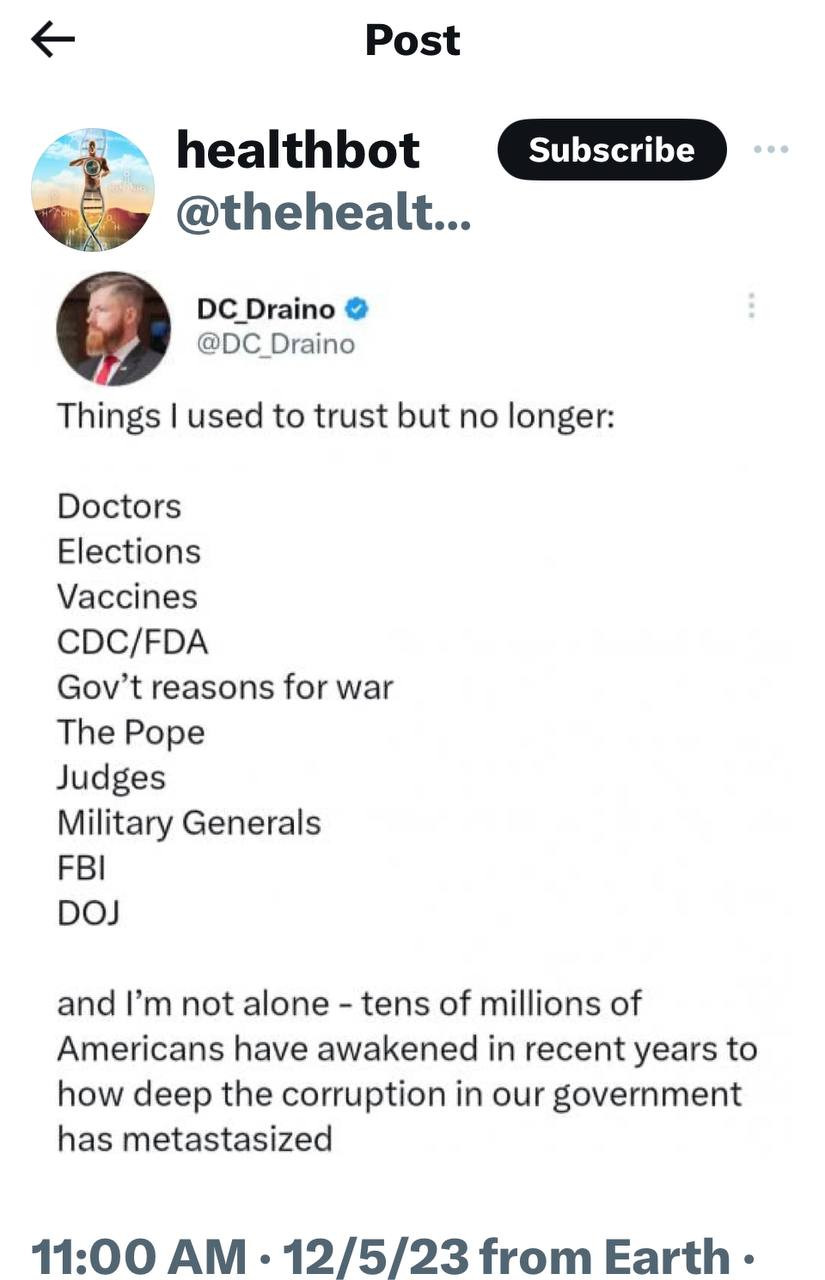Tap the back arrow

53,39
